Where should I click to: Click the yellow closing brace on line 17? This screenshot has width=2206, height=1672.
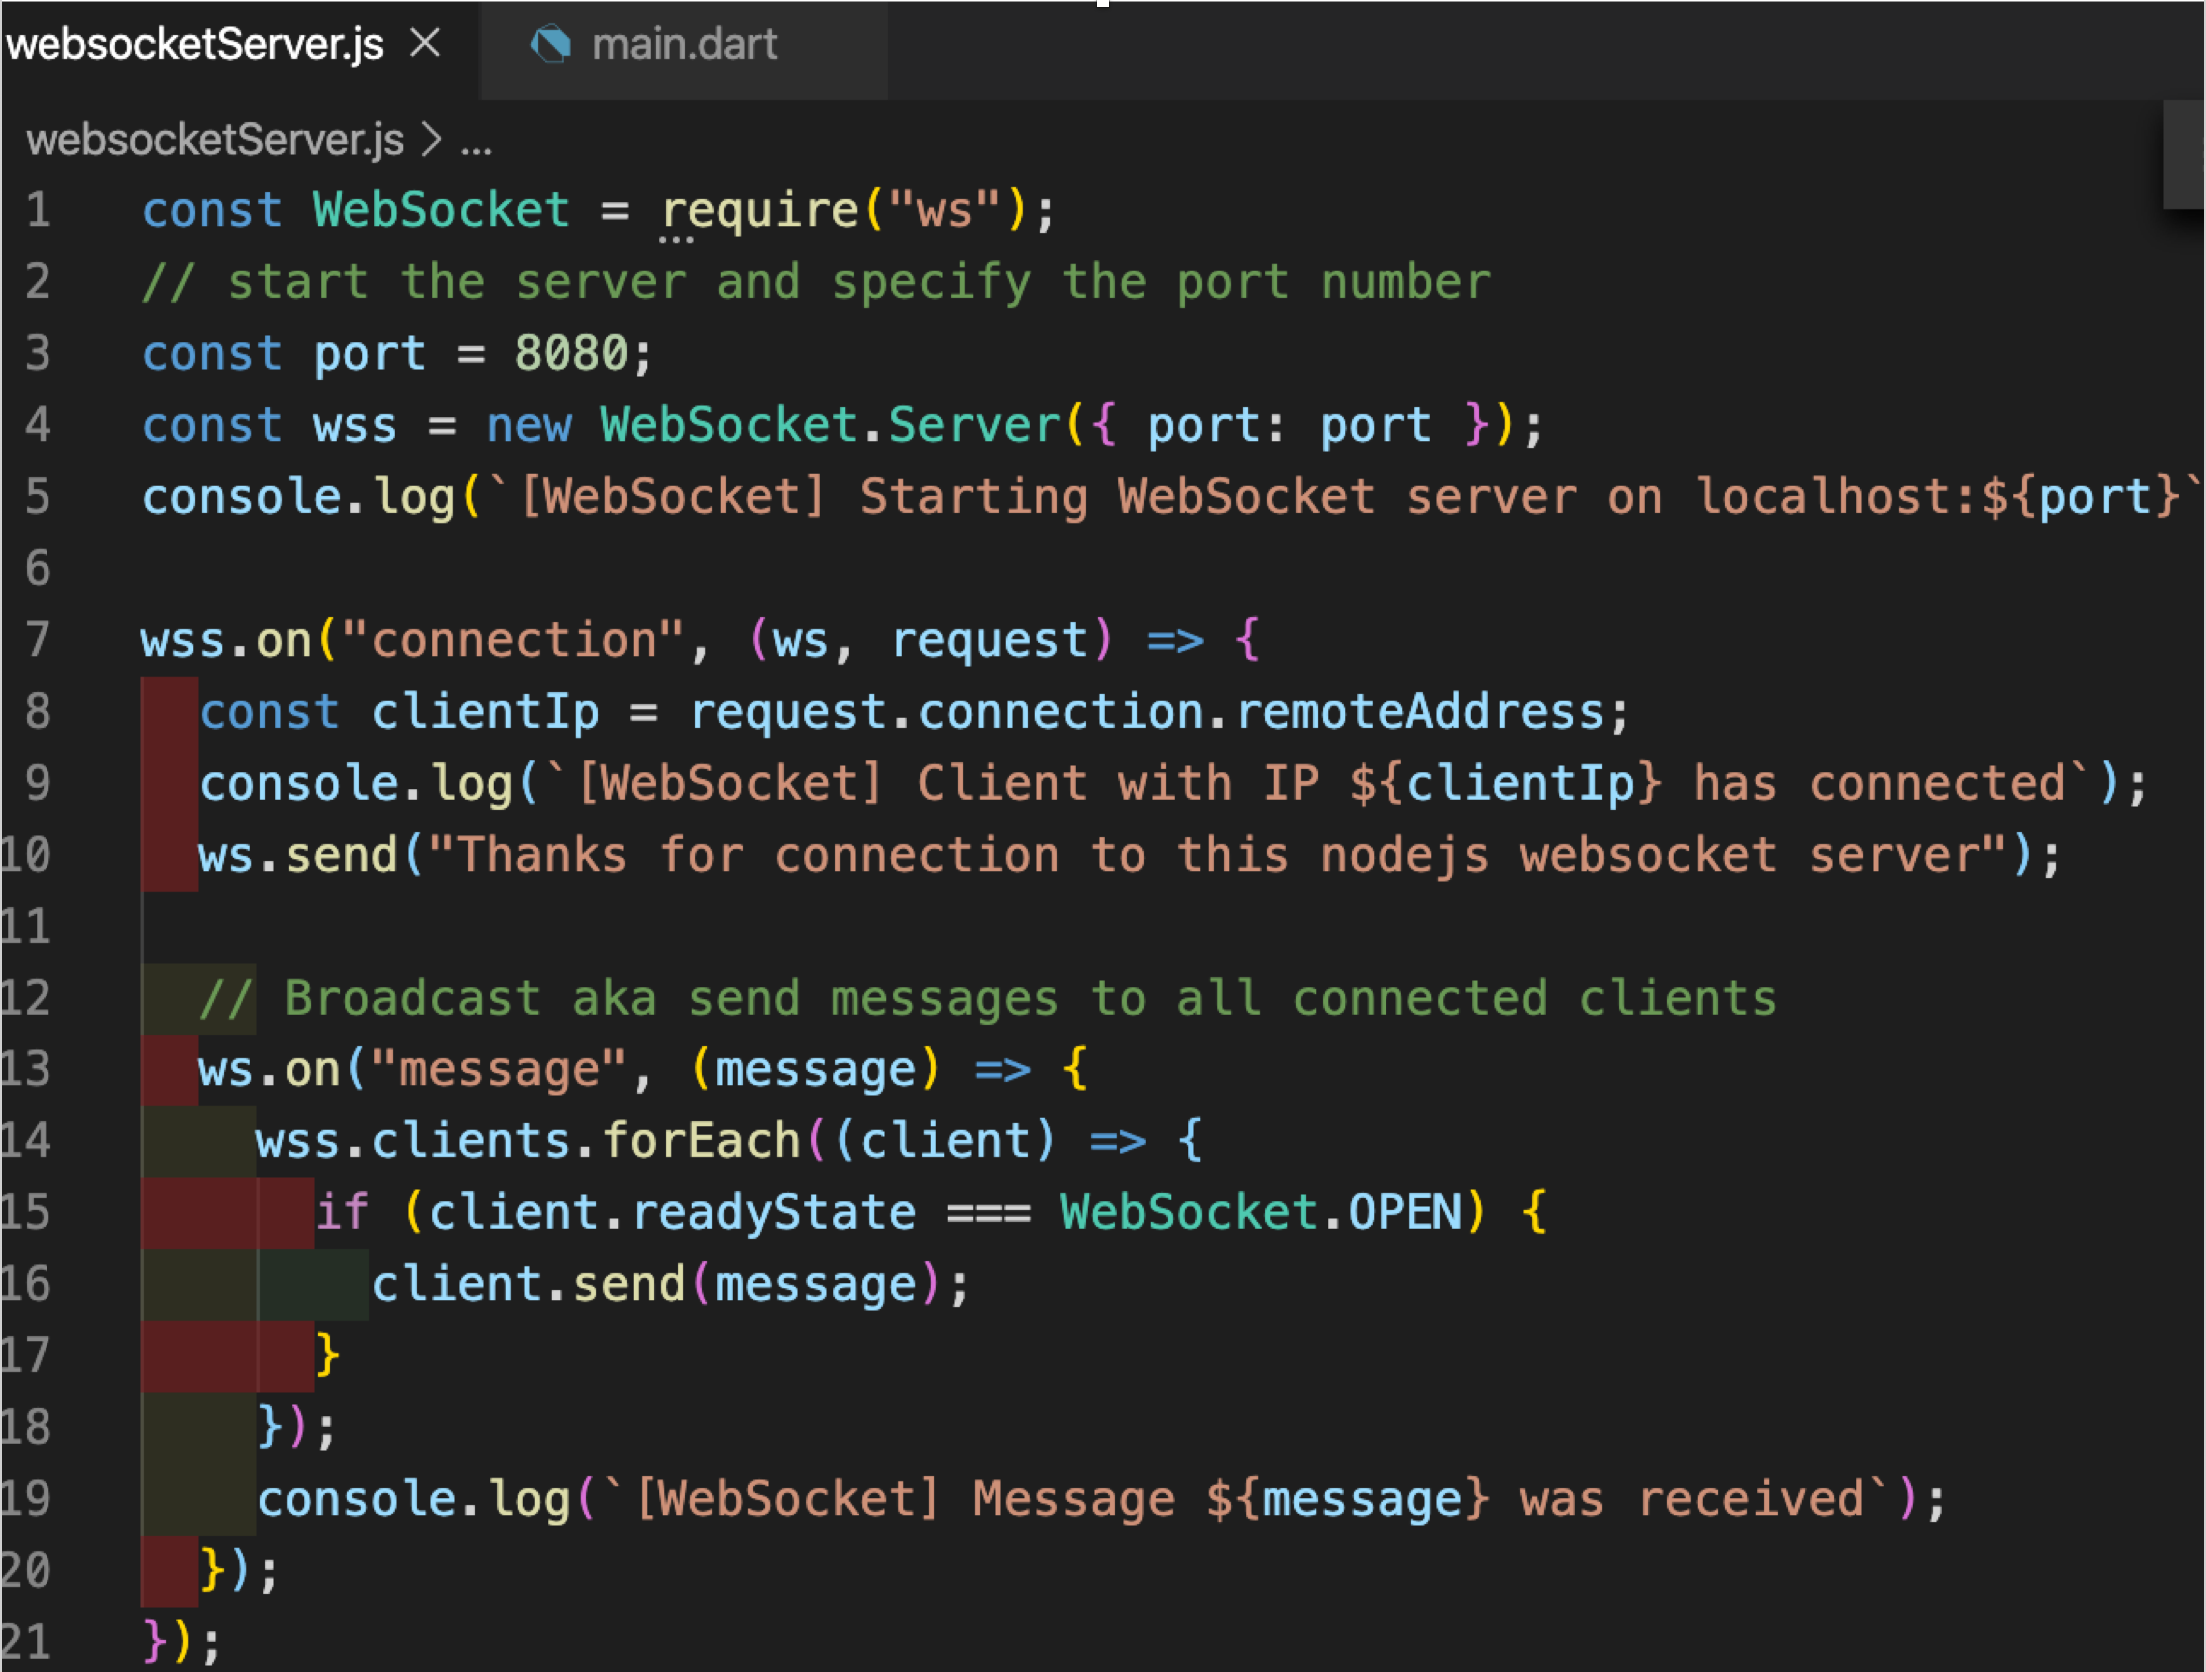(x=327, y=1355)
